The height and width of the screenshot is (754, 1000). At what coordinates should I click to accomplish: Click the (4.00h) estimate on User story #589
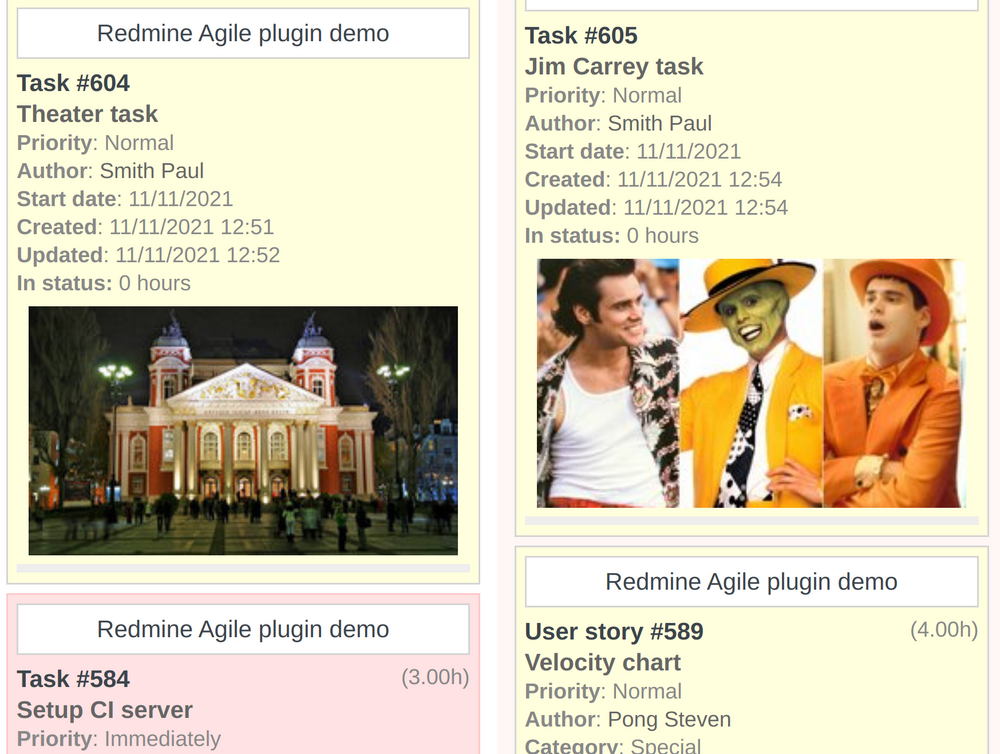click(x=945, y=631)
